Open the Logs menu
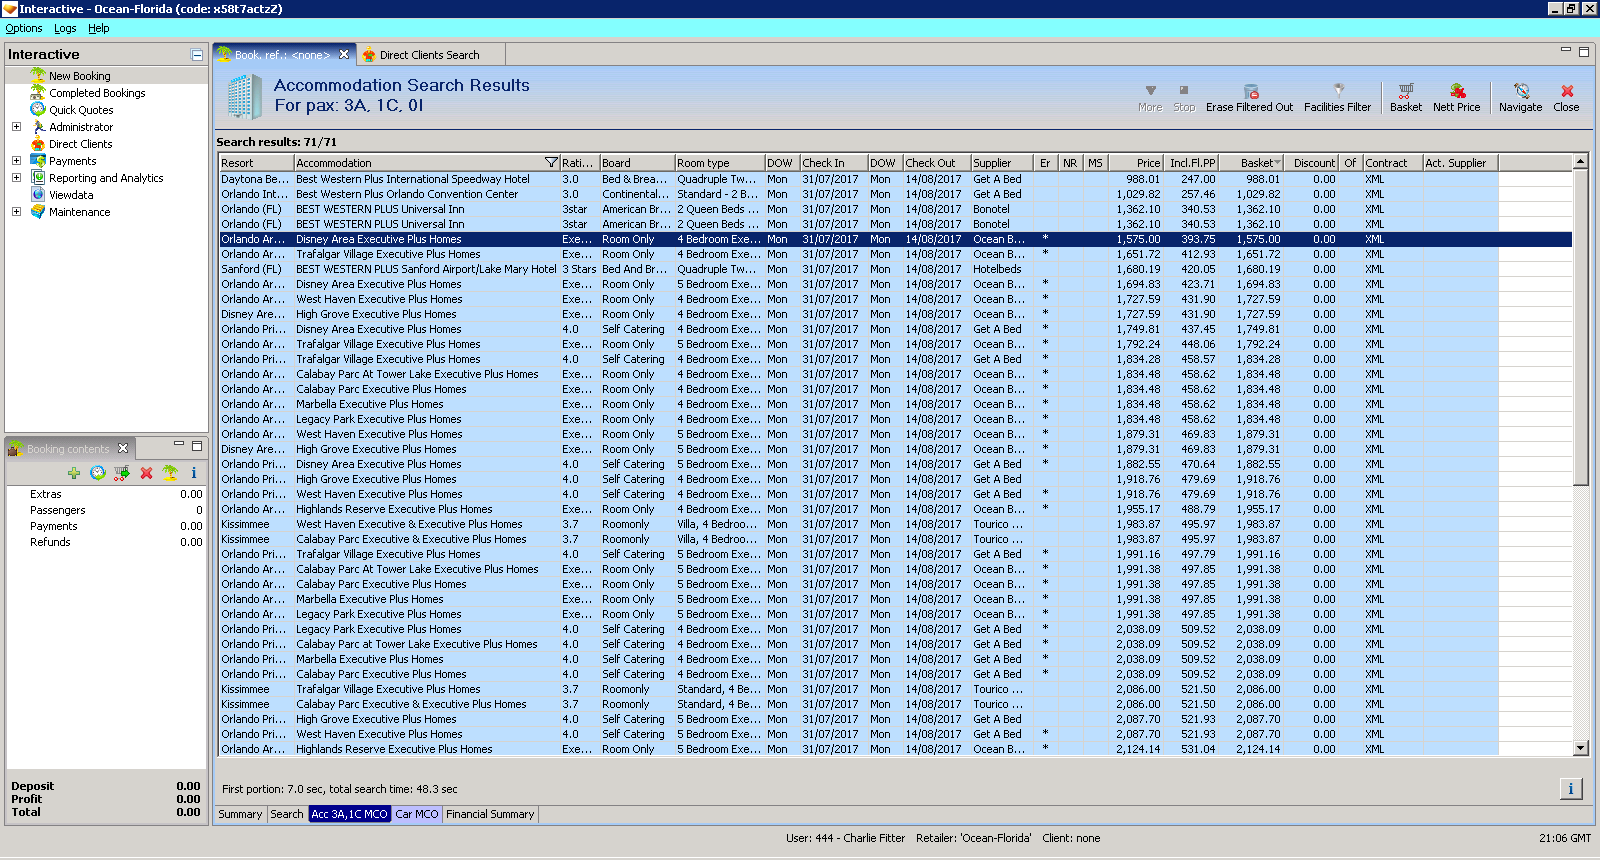The image size is (1600, 860). click(65, 29)
